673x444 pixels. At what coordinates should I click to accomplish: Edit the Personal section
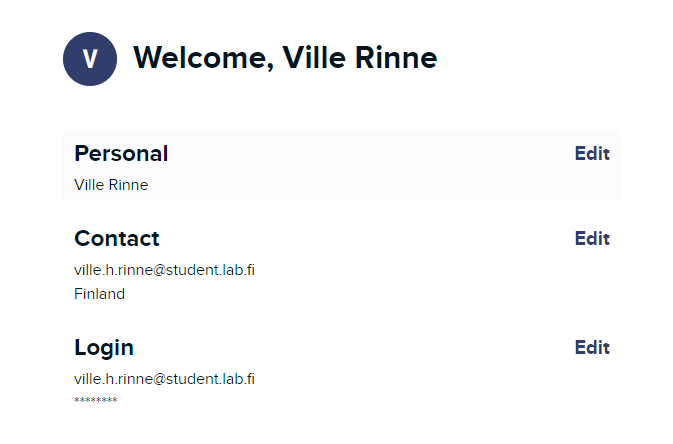coord(592,154)
